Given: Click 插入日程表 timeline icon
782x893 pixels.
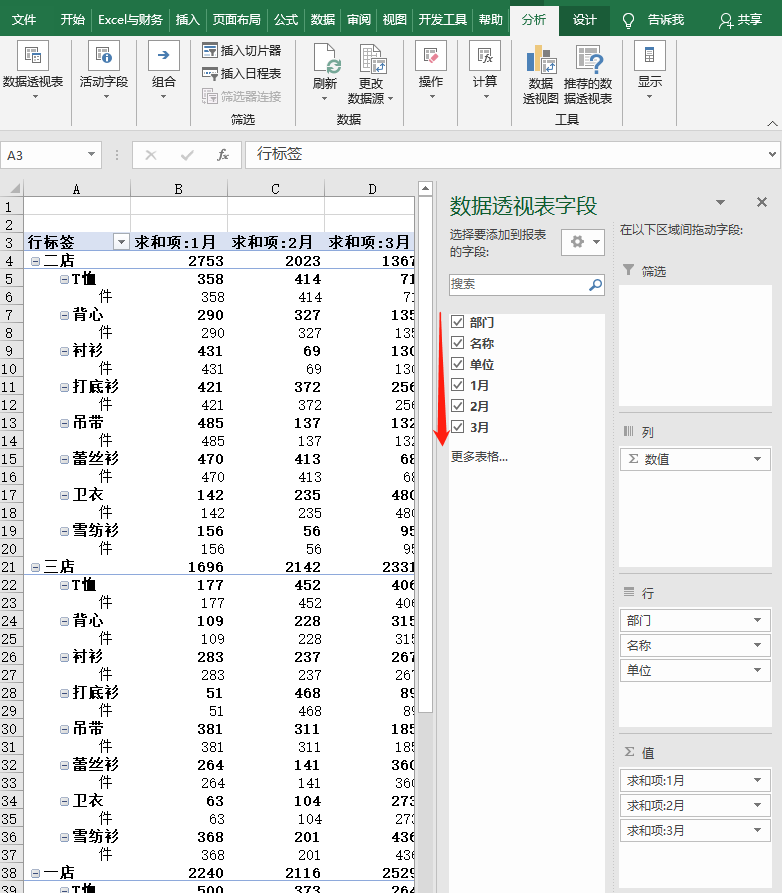Looking at the screenshot, I should pyautogui.click(x=210, y=73).
